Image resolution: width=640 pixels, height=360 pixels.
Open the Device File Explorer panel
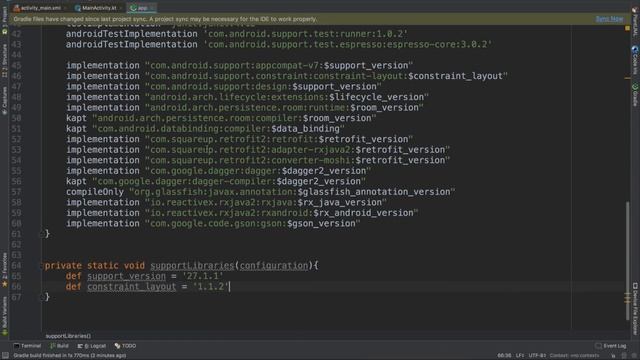coord(635,308)
